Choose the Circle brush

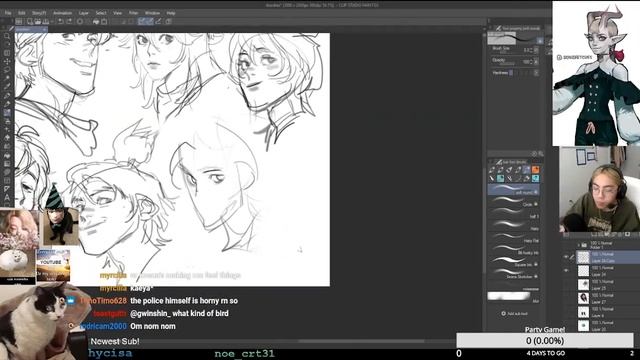pos(513,202)
